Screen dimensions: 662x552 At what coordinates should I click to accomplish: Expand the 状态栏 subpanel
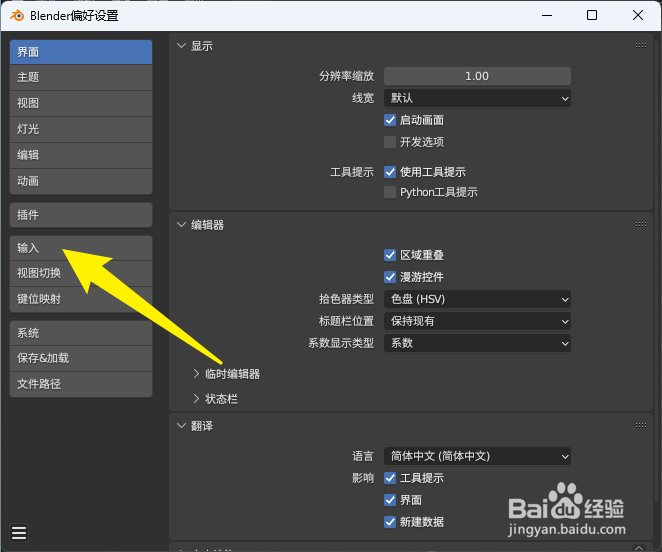tap(196, 399)
